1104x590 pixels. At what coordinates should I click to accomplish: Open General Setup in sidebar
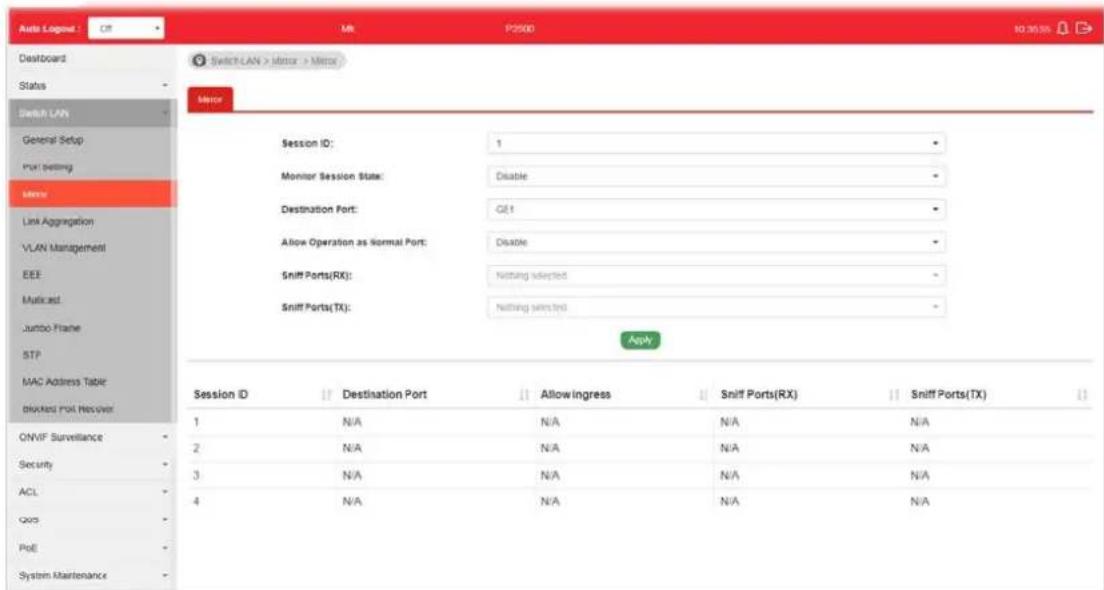coord(92,140)
